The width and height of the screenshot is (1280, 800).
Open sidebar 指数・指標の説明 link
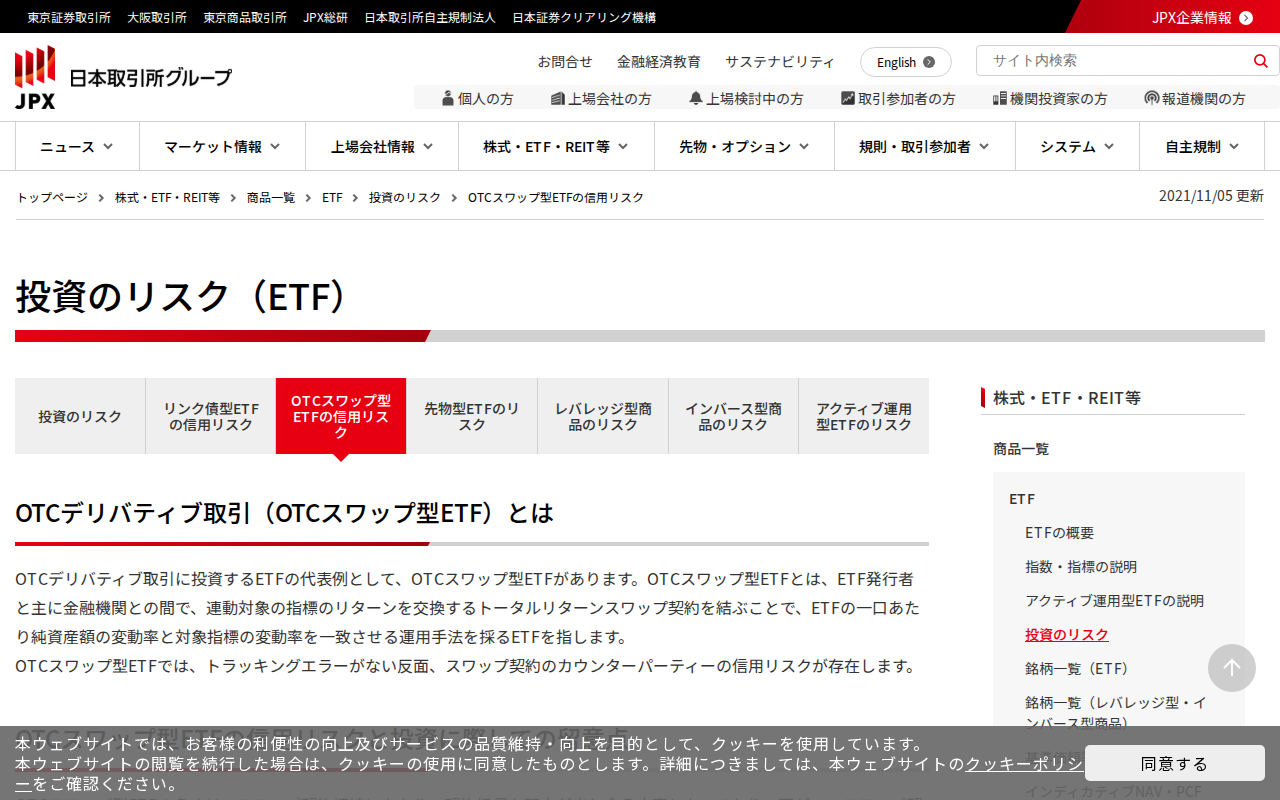(1081, 567)
